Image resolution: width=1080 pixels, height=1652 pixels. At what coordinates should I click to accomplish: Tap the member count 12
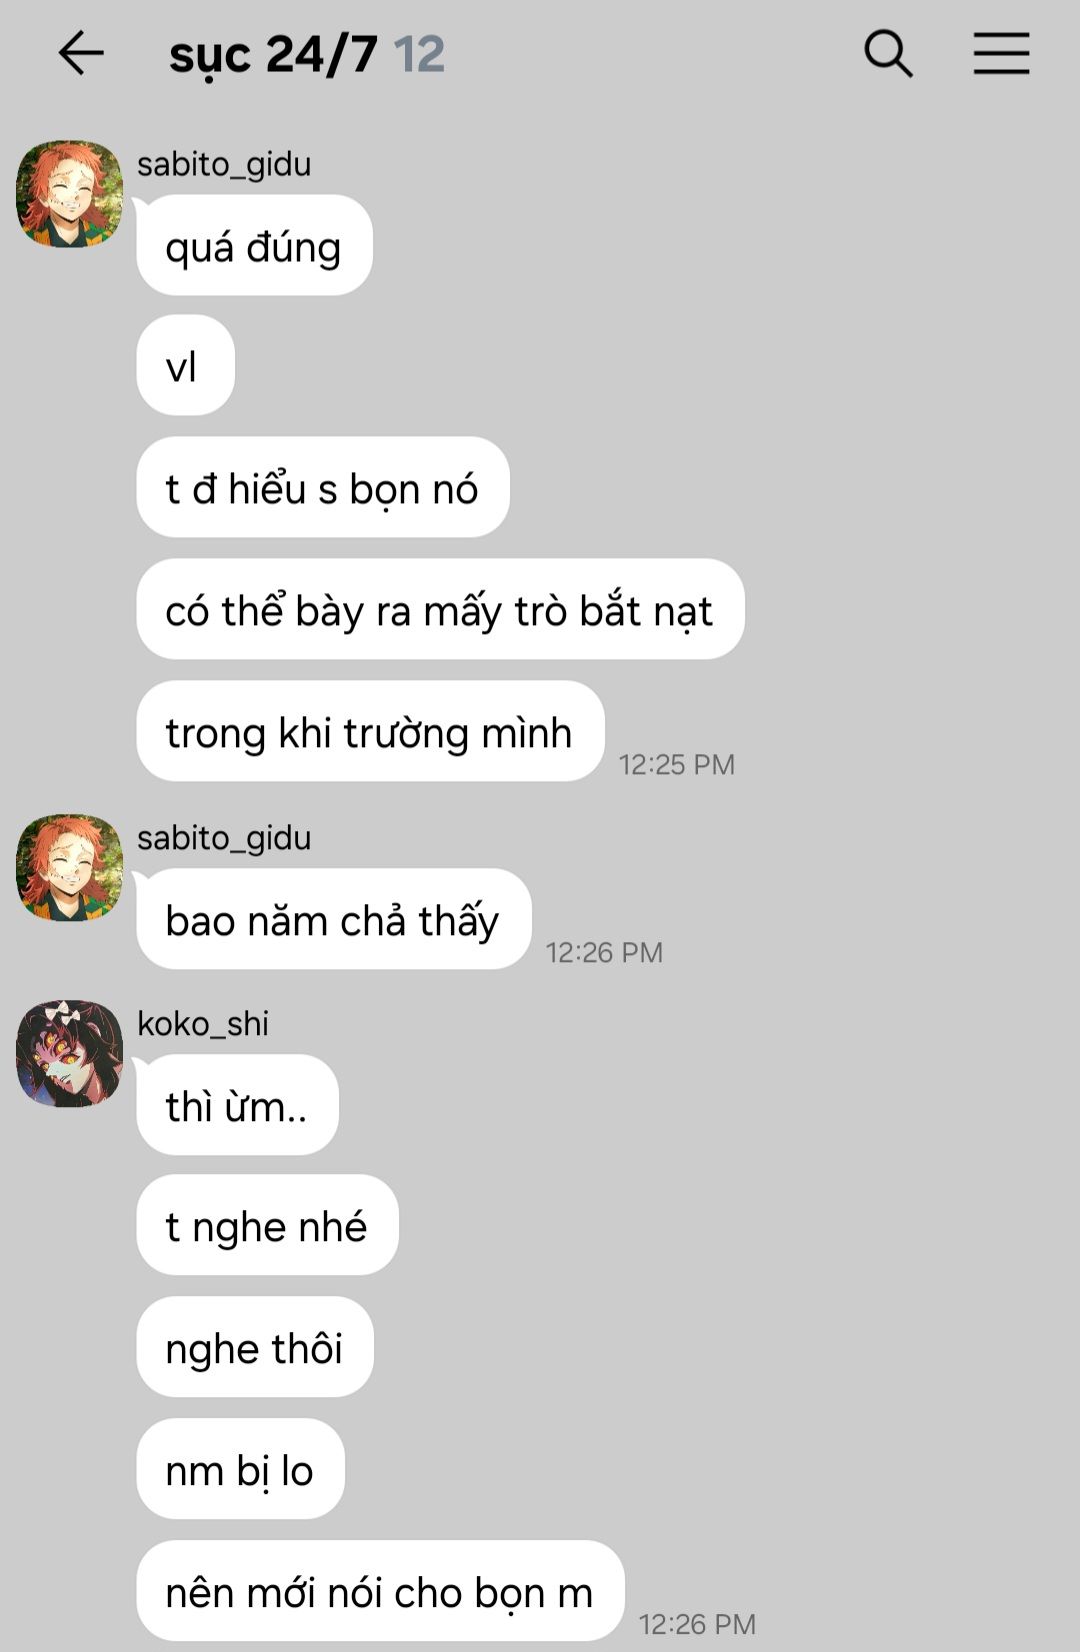(419, 54)
